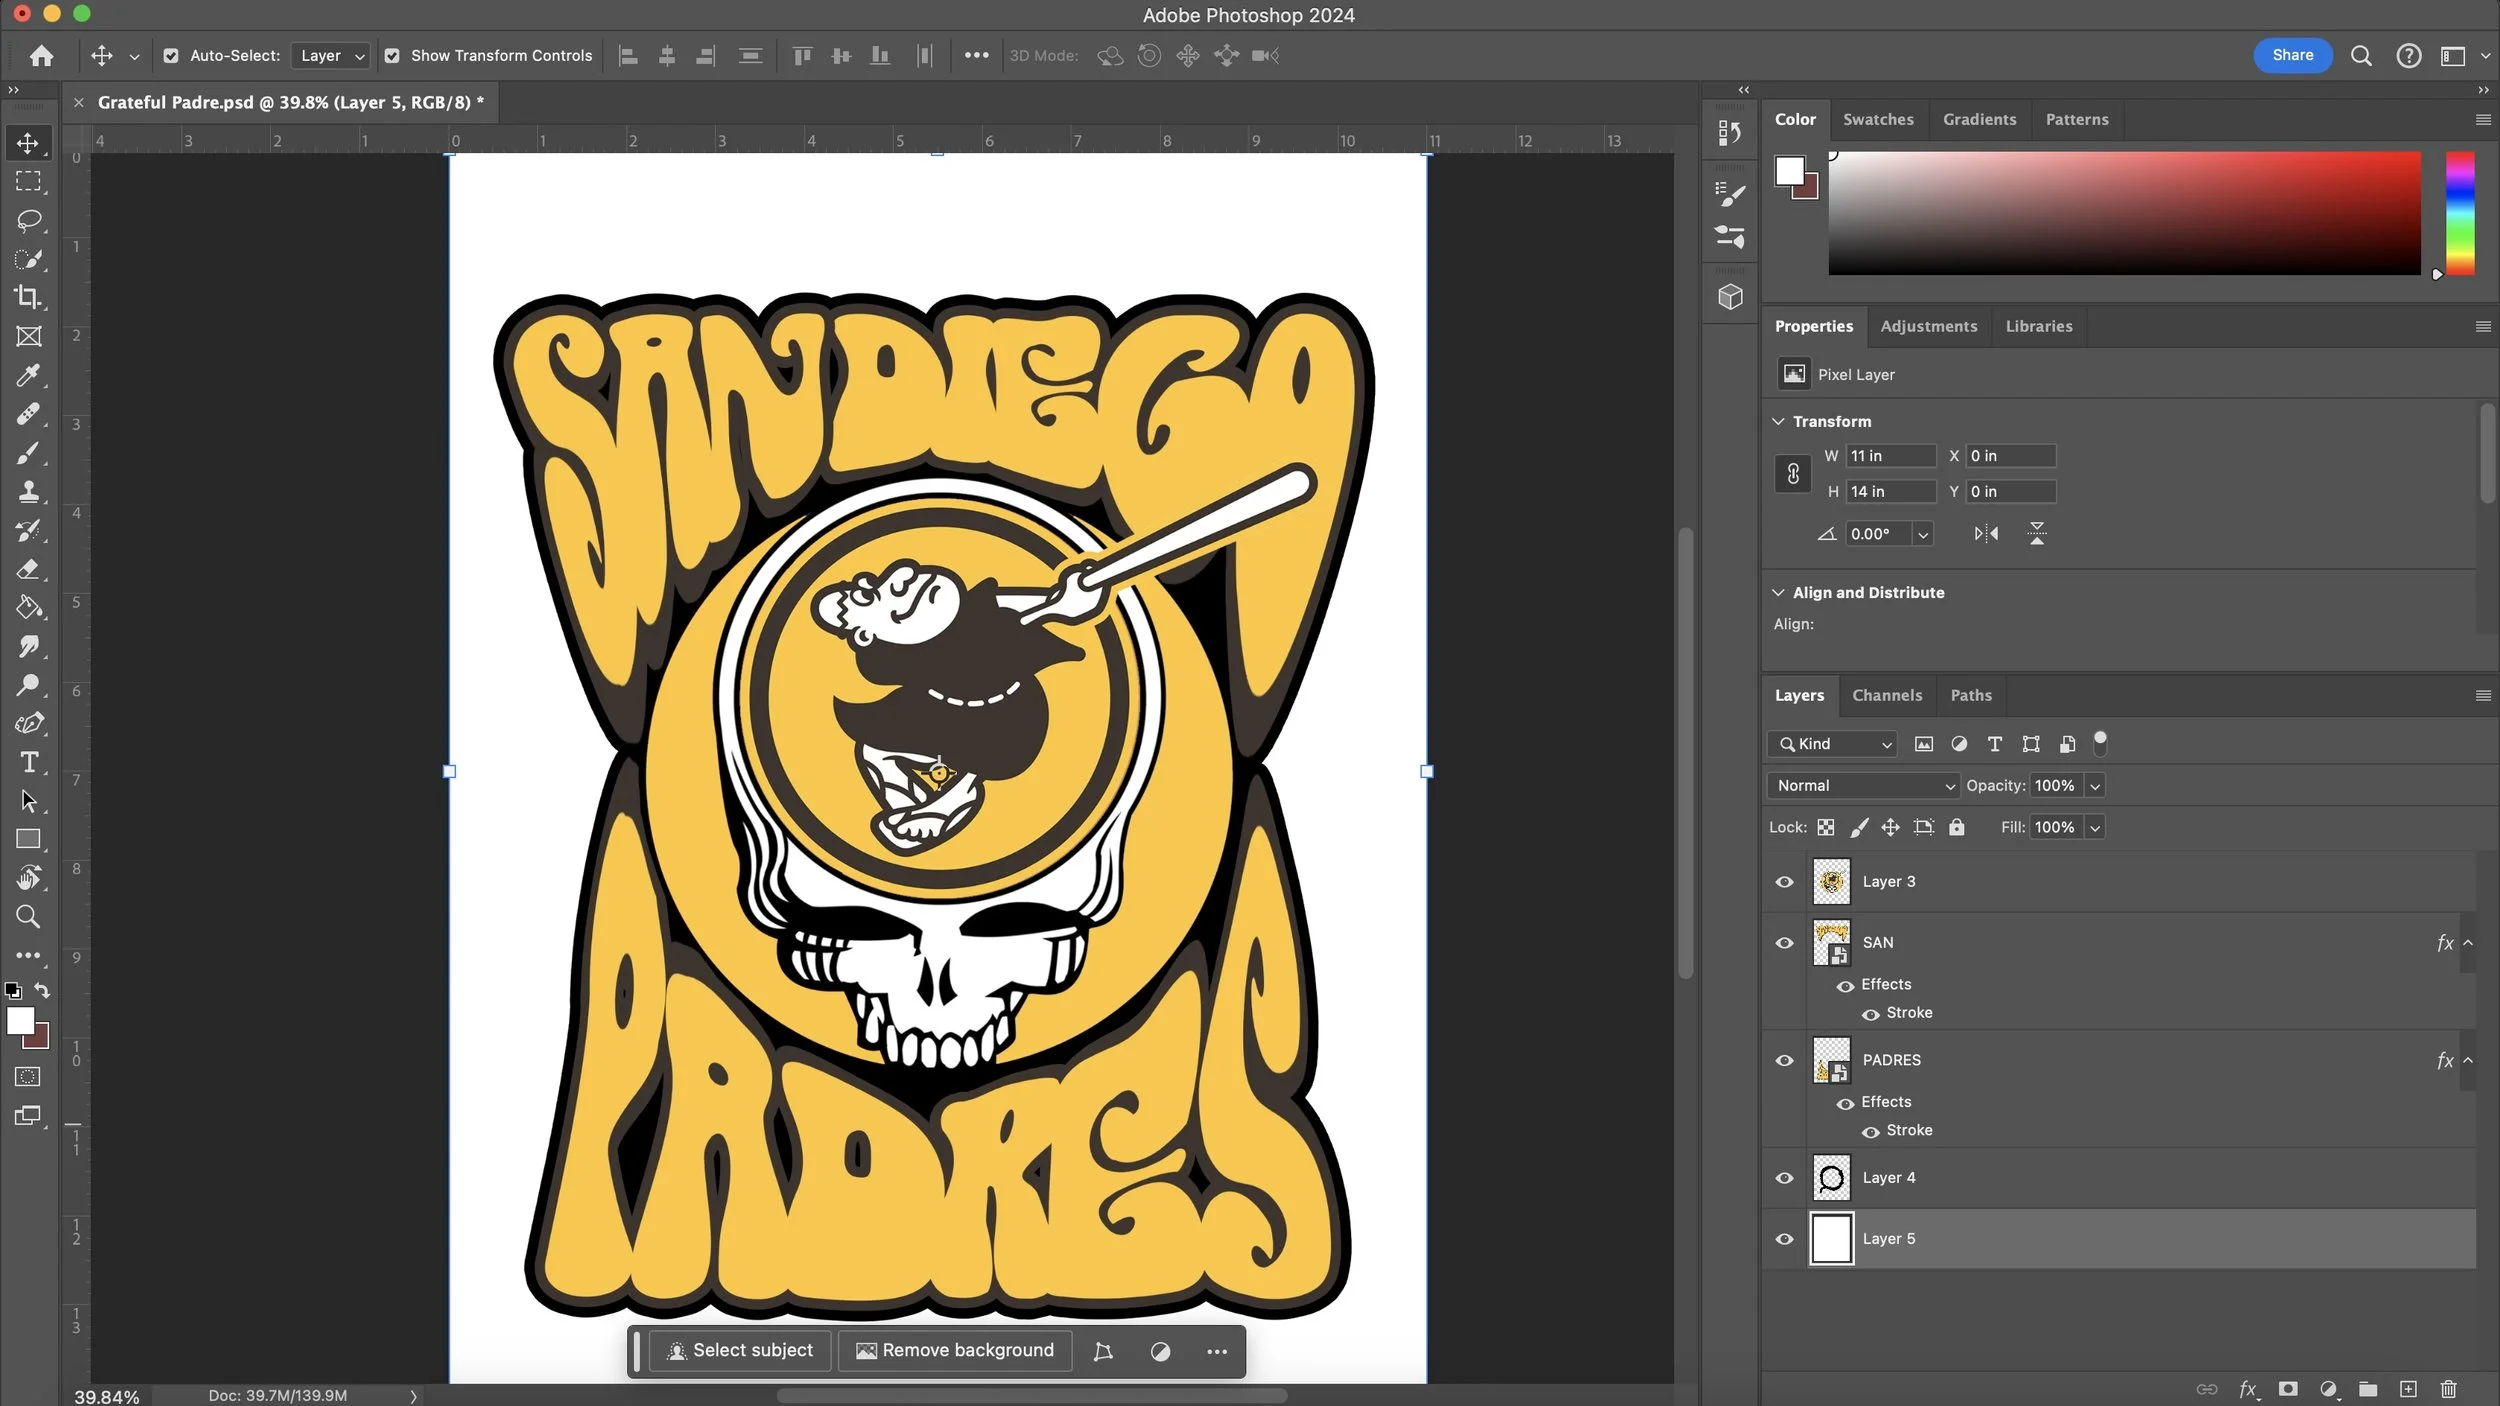Delete layer using trash icon

(2448, 1389)
